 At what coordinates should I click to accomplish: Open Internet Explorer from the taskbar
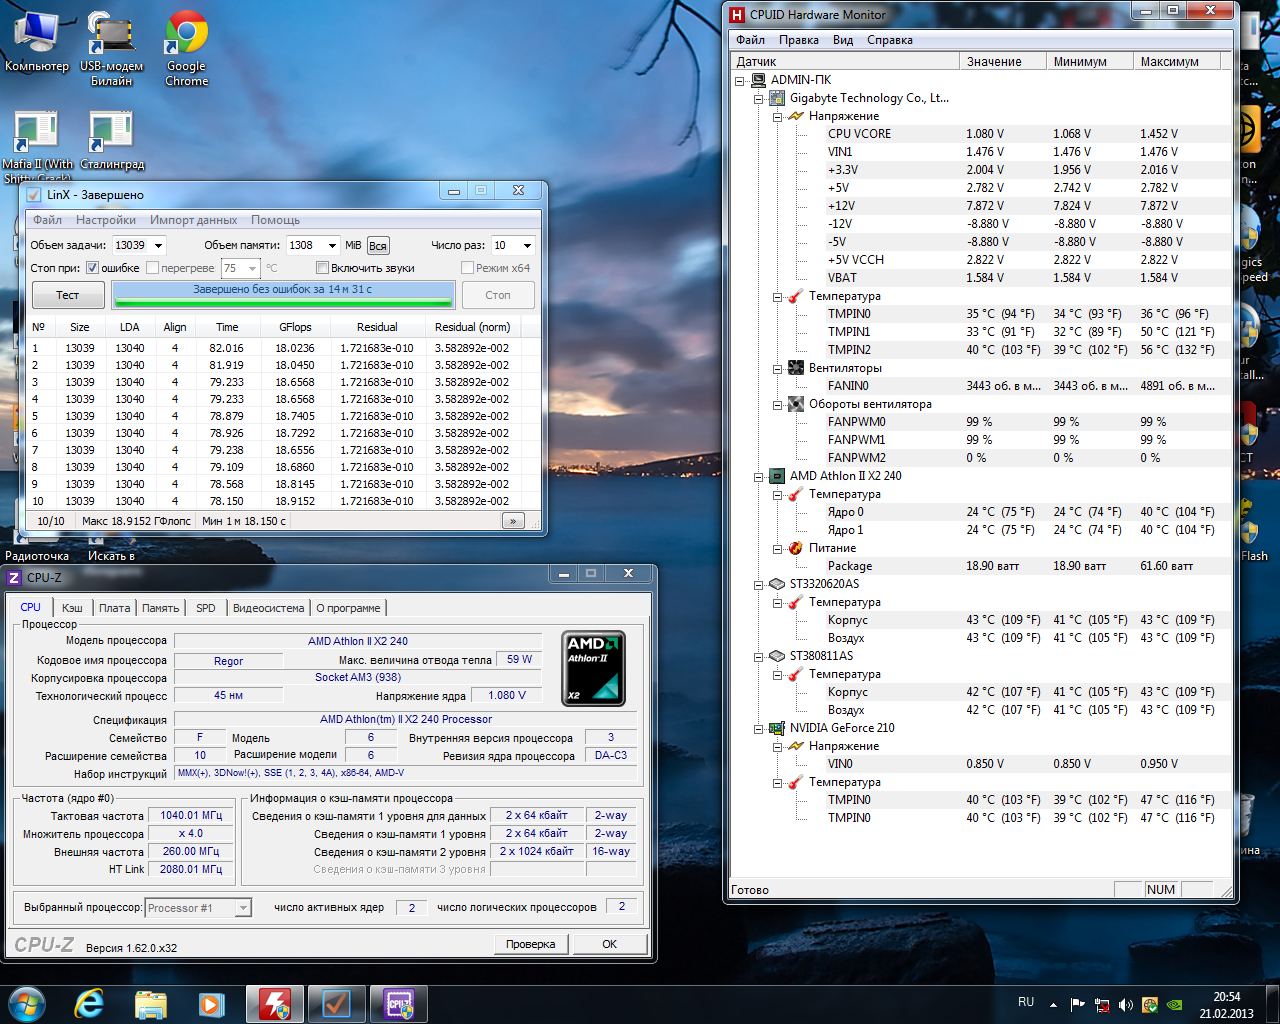90,1003
